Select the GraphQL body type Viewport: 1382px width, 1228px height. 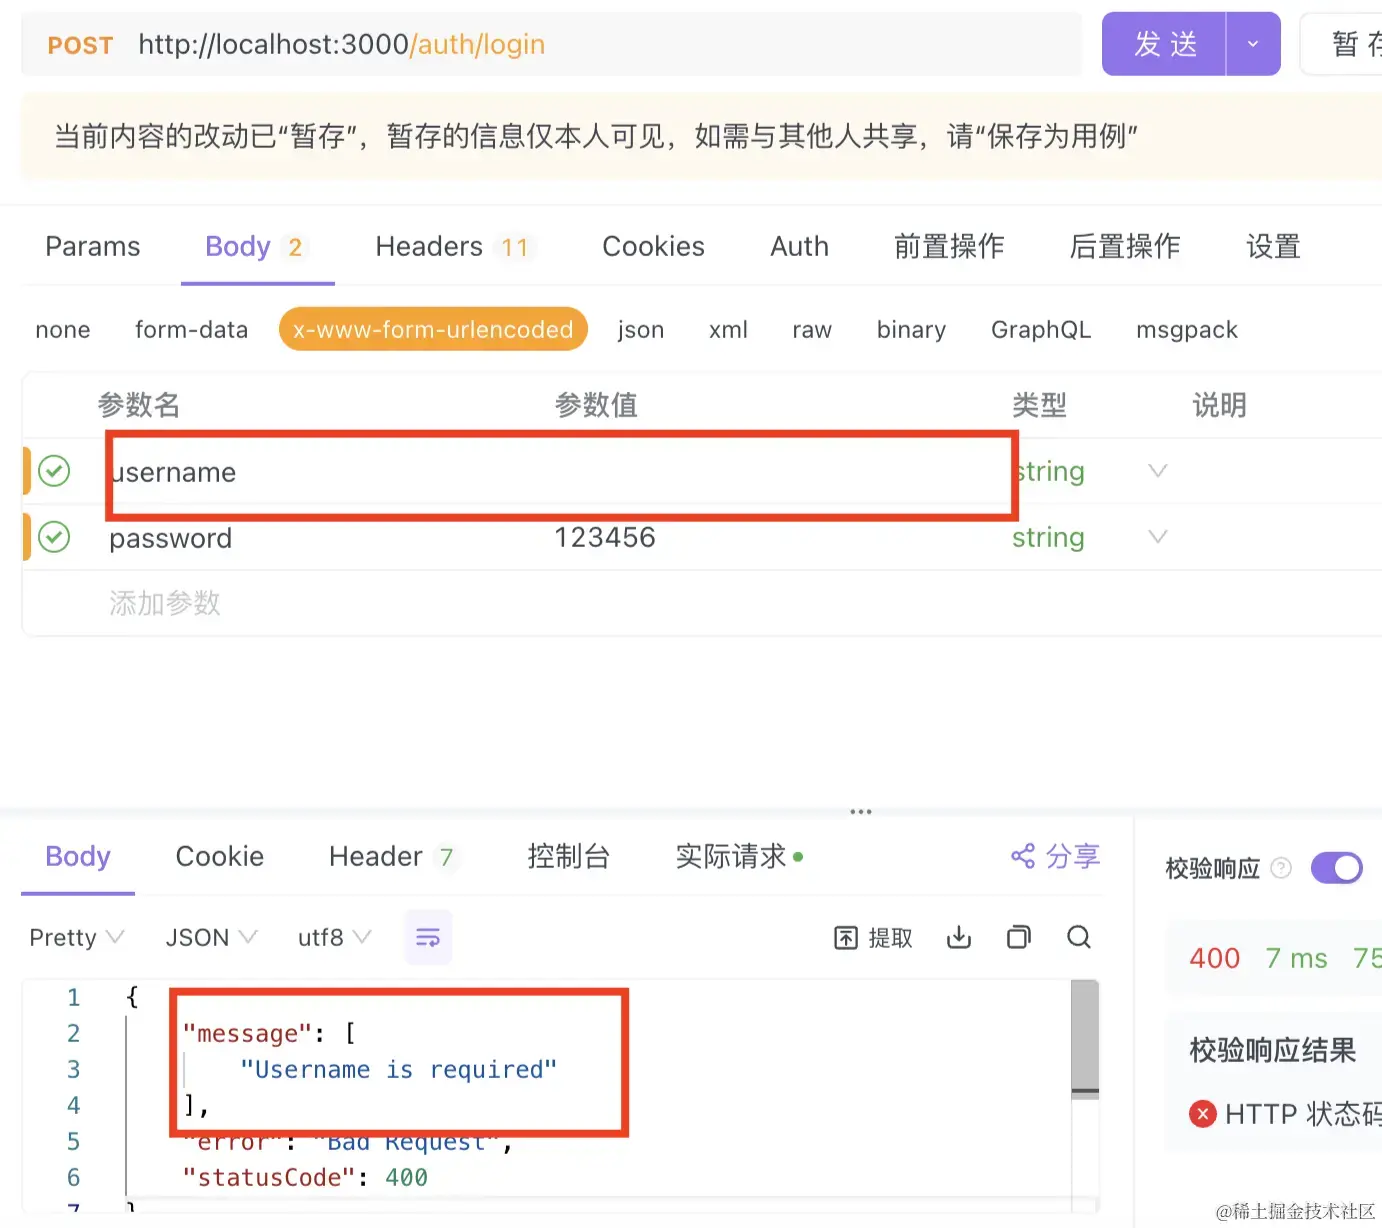point(1041,329)
